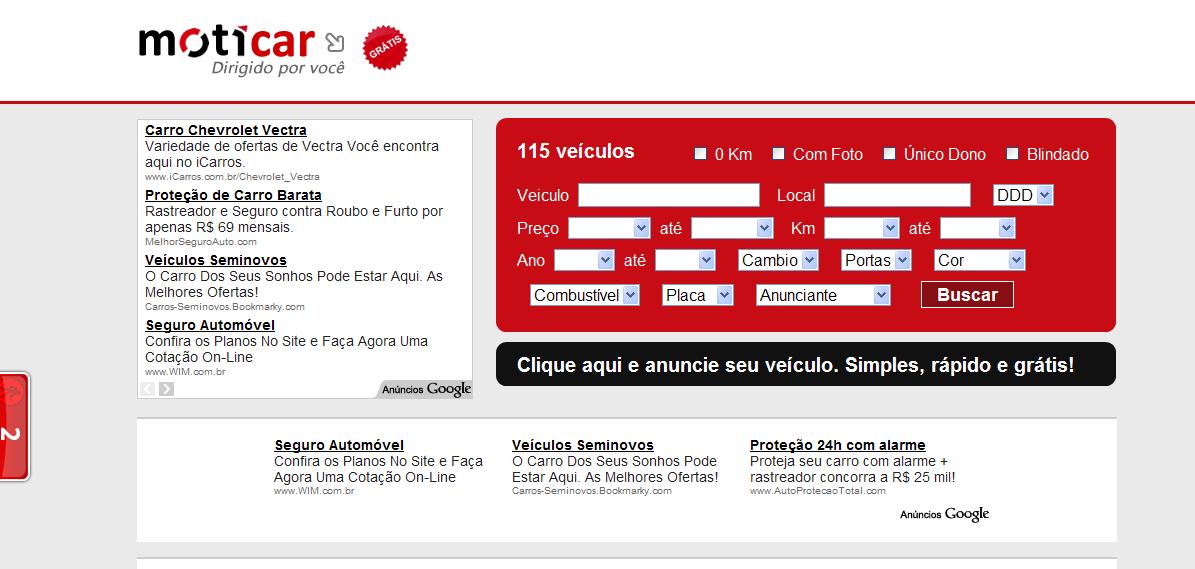
Task: Open the Proteção 24h com alarme link
Action: 838,445
